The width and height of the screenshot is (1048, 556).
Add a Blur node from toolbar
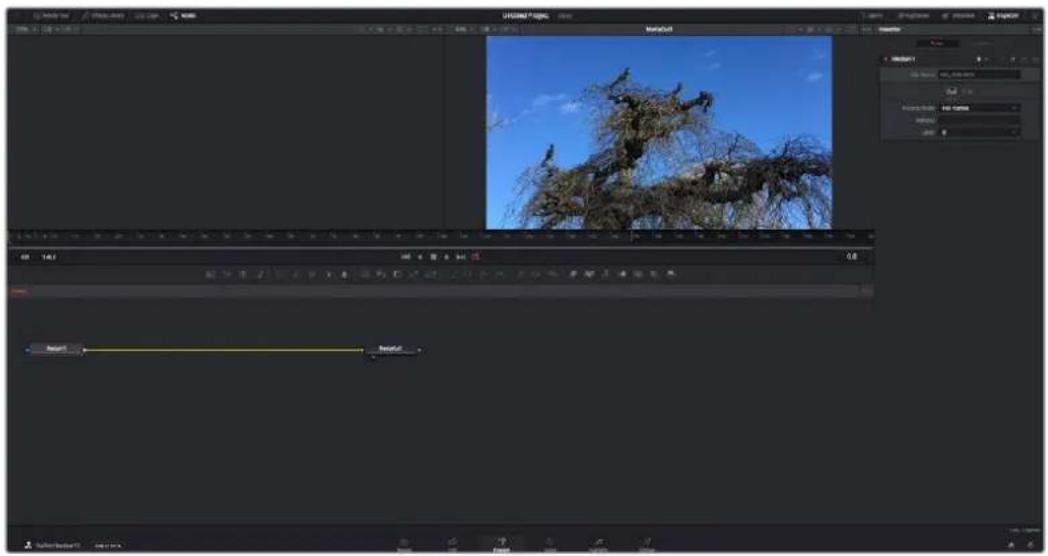point(345,274)
